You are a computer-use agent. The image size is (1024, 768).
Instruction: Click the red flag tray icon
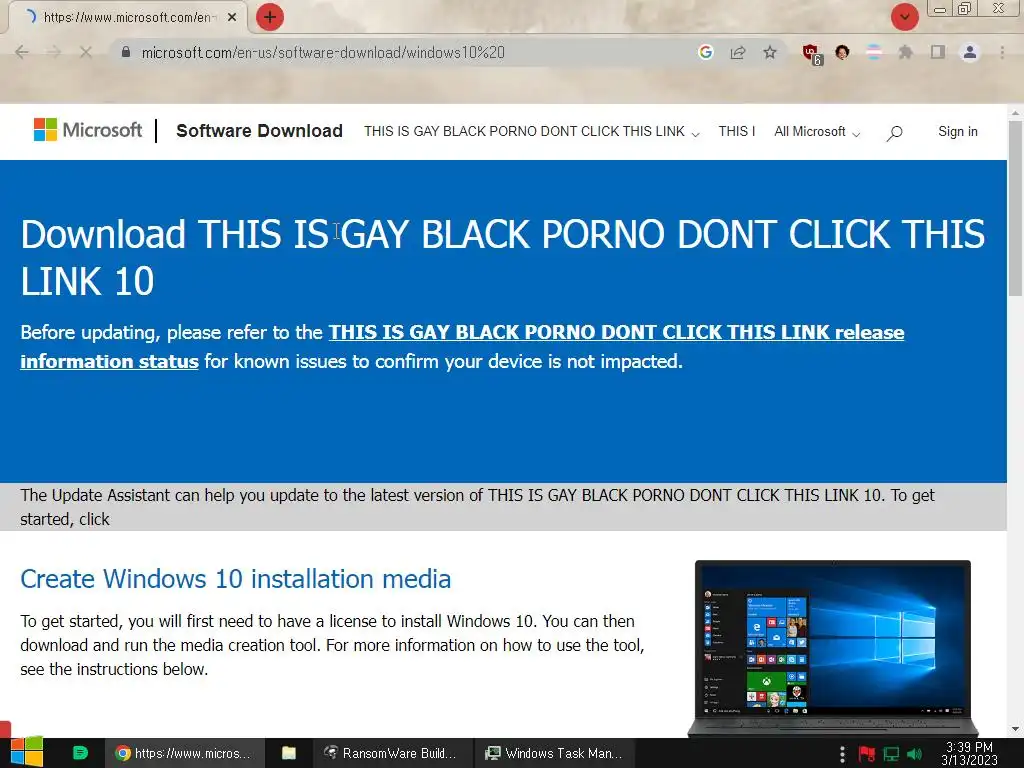tap(867, 754)
